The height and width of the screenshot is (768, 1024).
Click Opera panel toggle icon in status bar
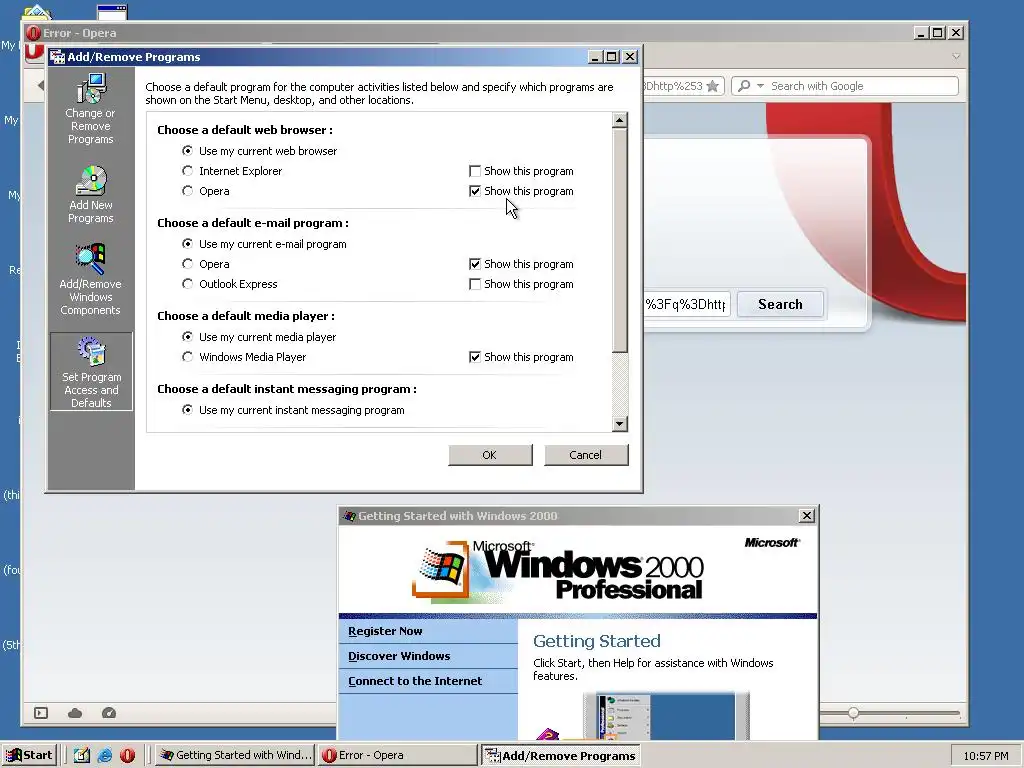click(x=41, y=713)
